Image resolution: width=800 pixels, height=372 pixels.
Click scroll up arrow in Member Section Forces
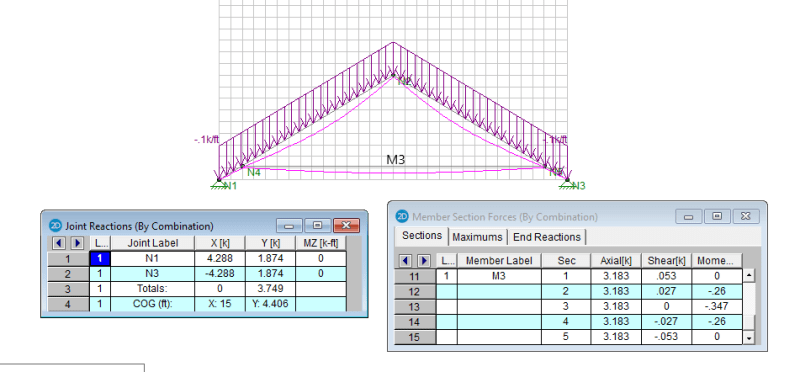click(x=748, y=276)
